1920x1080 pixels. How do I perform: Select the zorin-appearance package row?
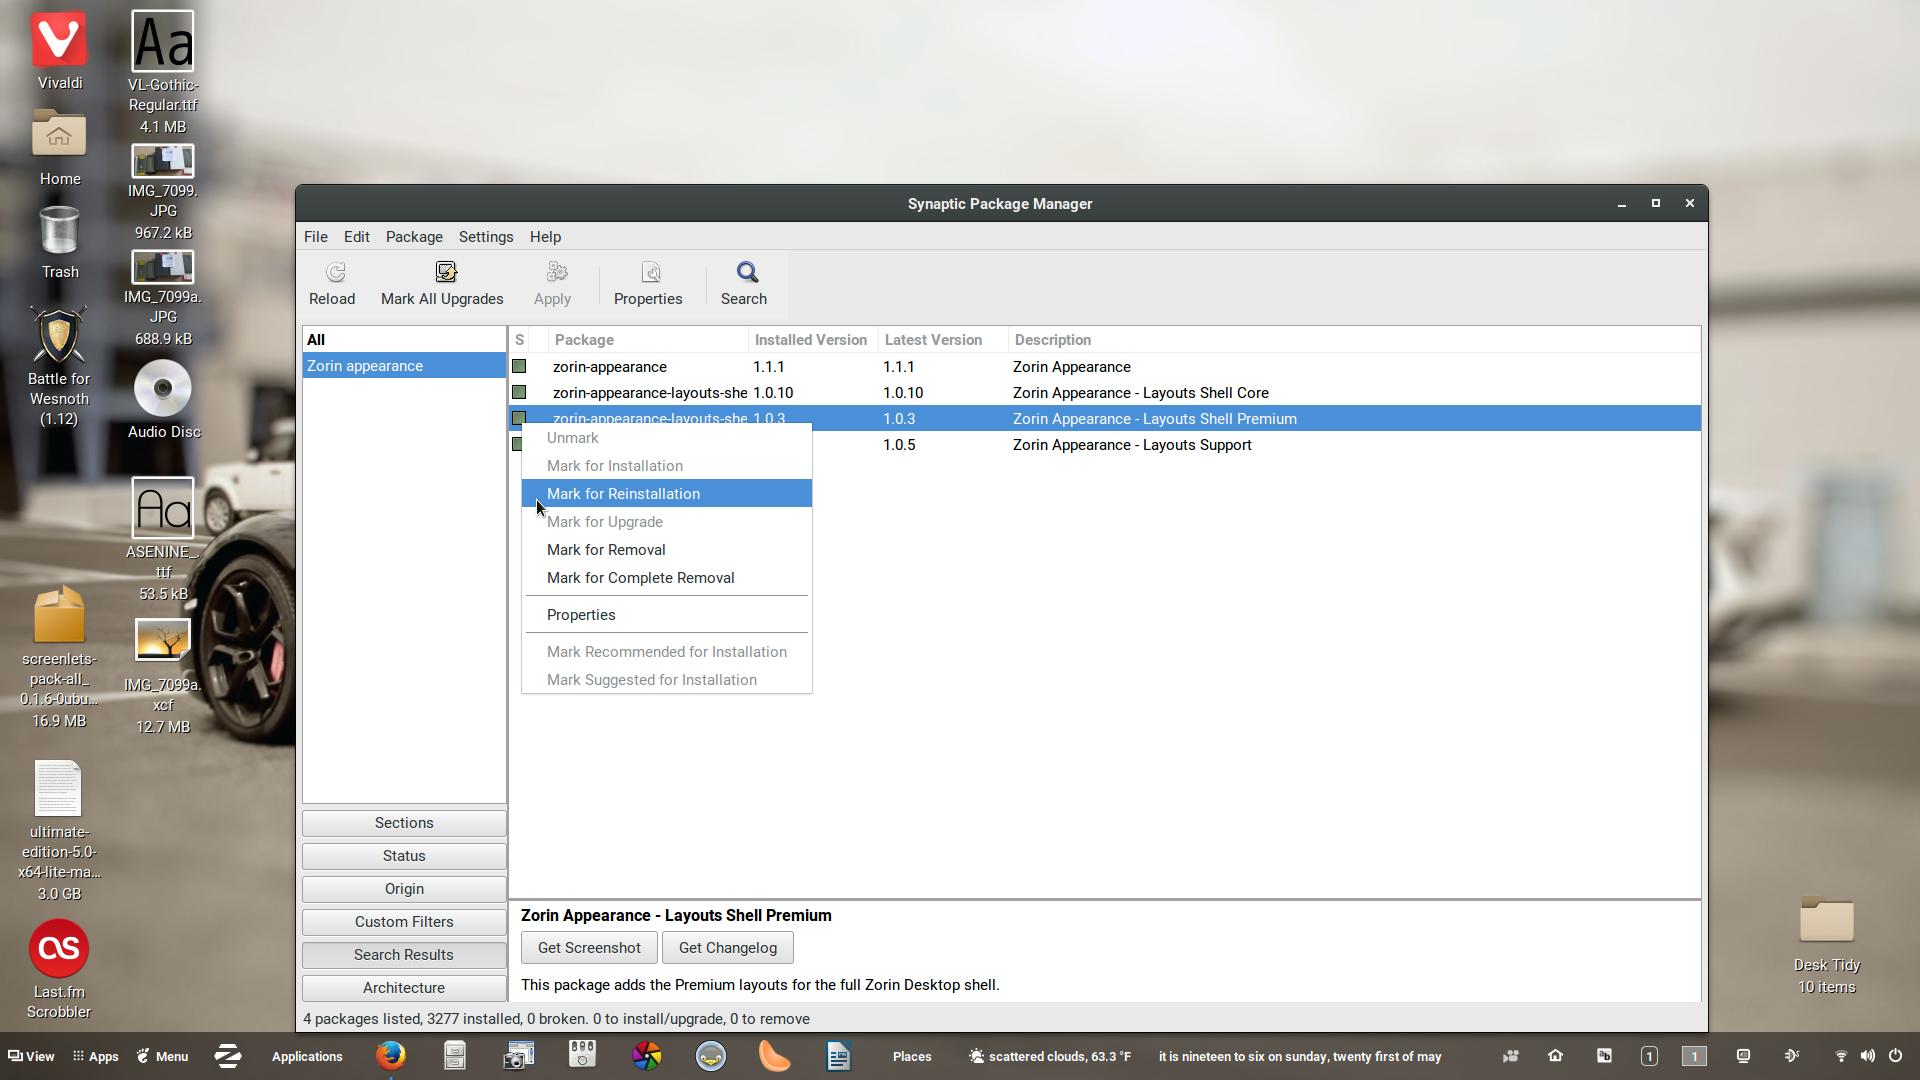coord(1104,367)
